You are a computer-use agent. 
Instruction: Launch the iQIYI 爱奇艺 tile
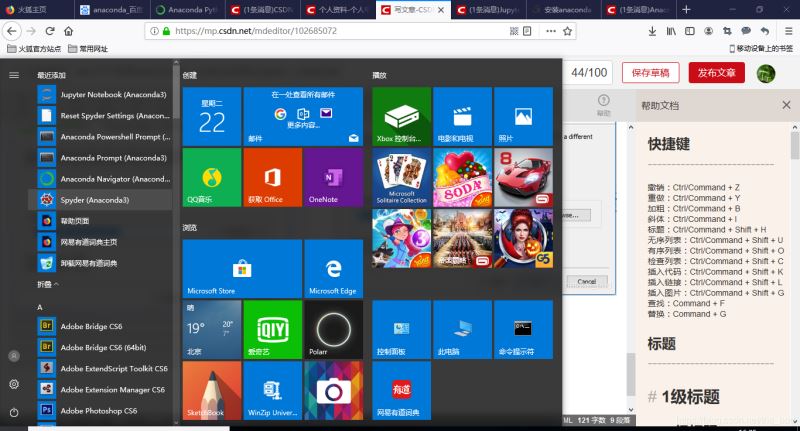point(272,329)
